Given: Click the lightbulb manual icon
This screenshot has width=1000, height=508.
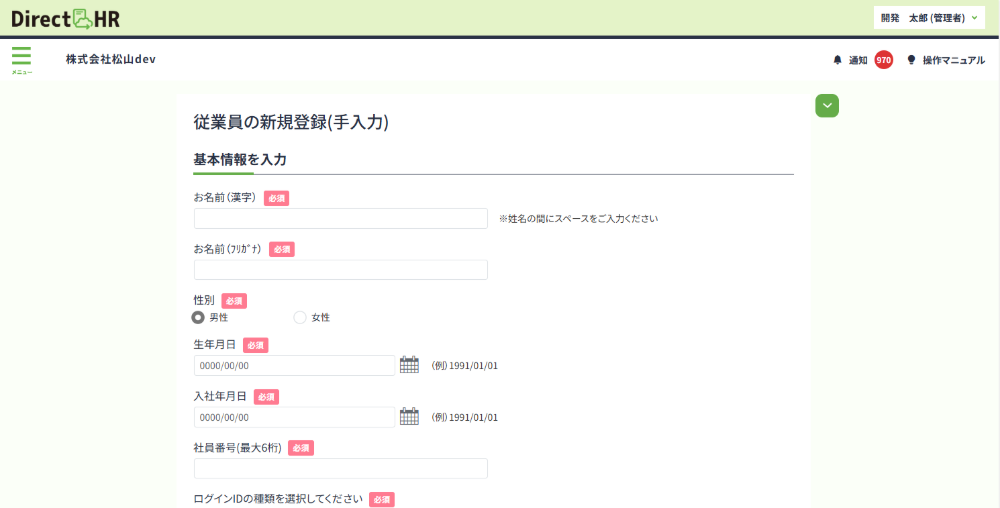Looking at the screenshot, I should point(911,60).
